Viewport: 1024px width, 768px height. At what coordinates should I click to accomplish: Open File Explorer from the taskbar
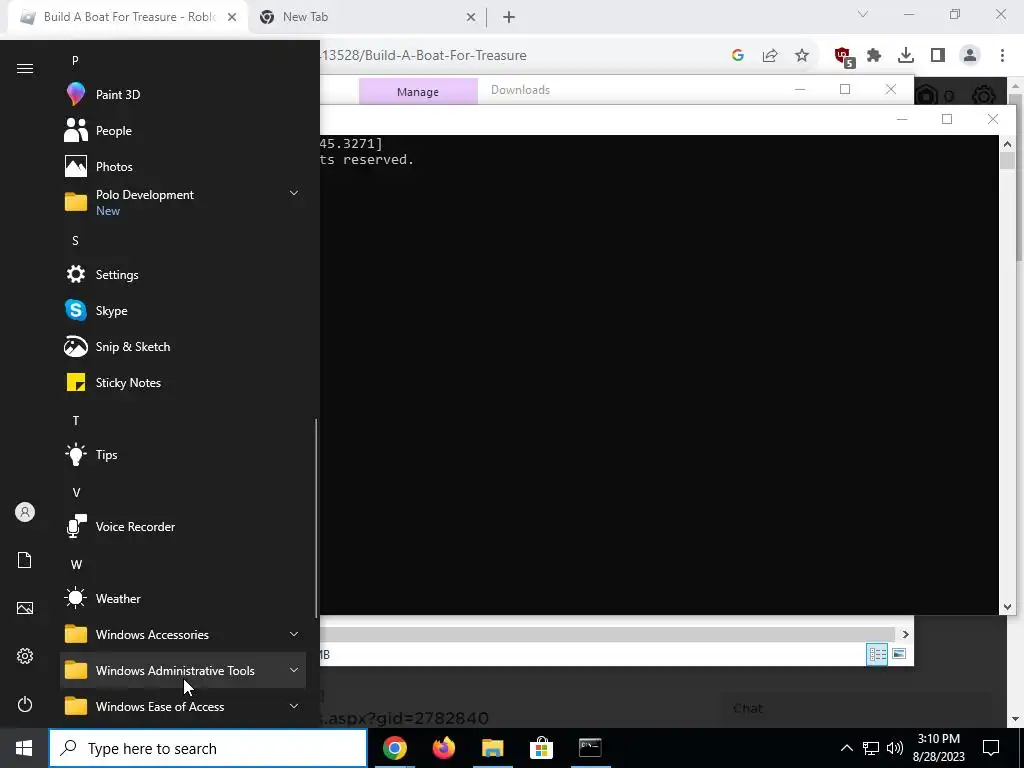coord(492,748)
